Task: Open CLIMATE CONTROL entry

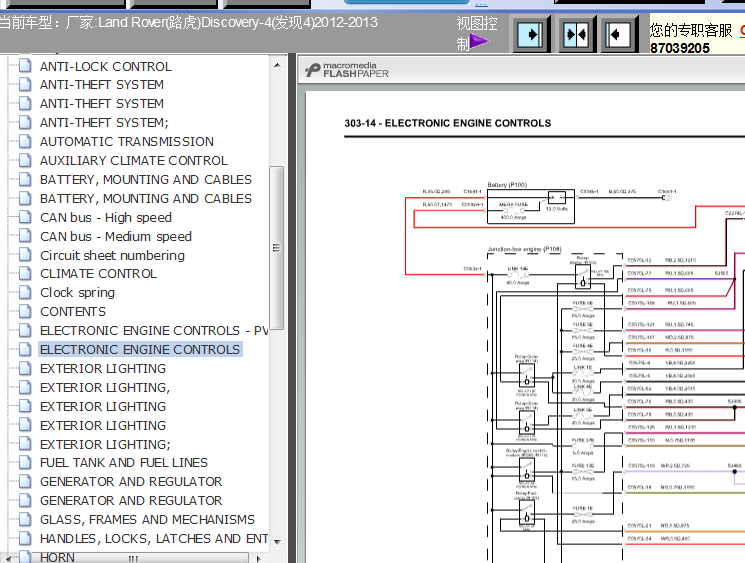Action: 98,274
